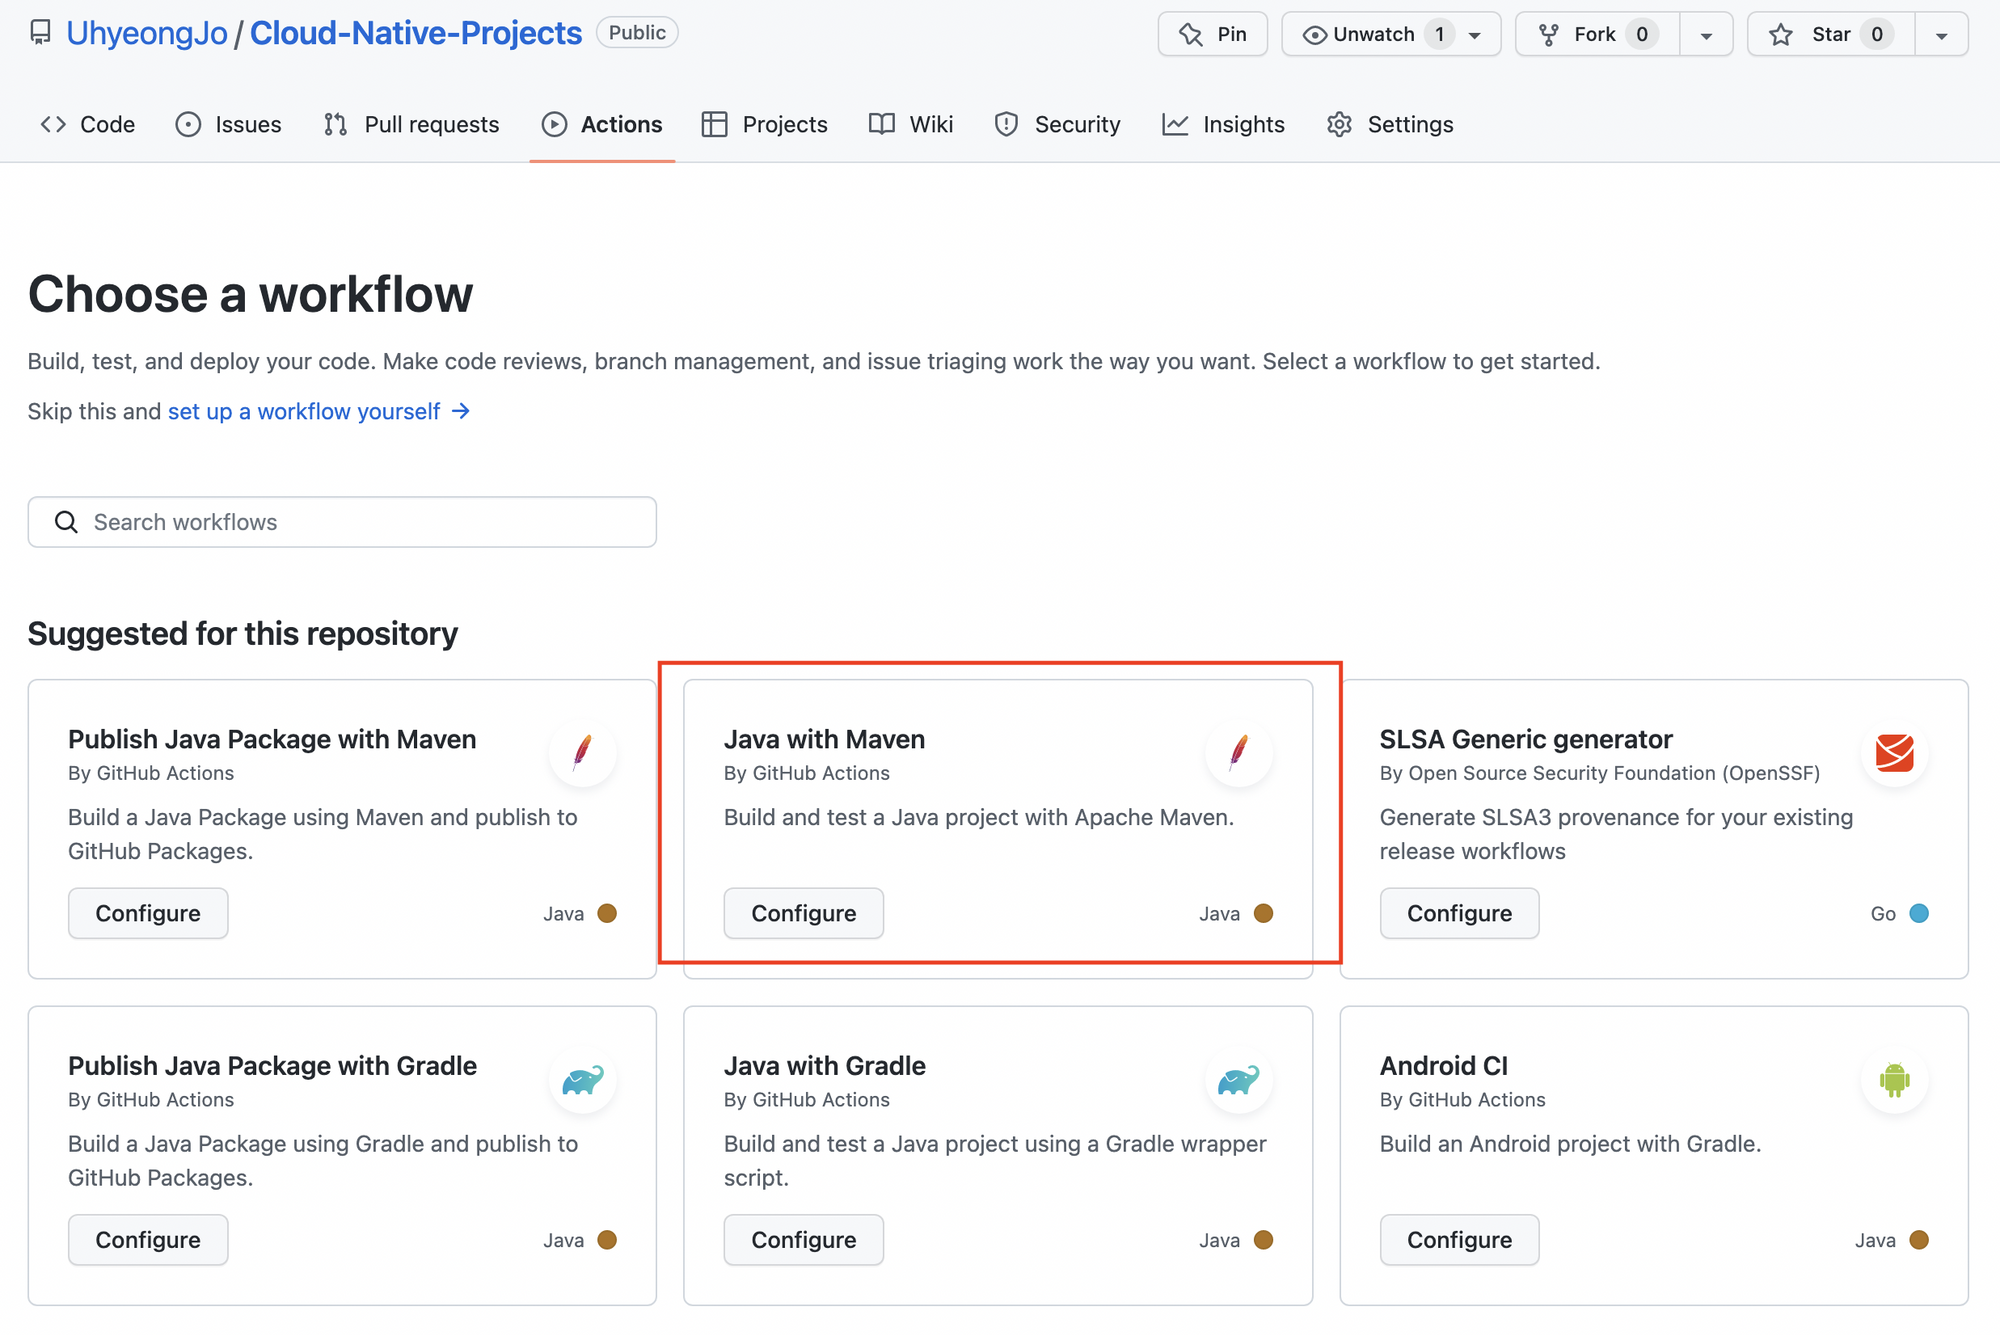This screenshot has height=1335, width=2000.
Task: Click the Maven feather icon in Java with Maven card
Action: (1238, 752)
